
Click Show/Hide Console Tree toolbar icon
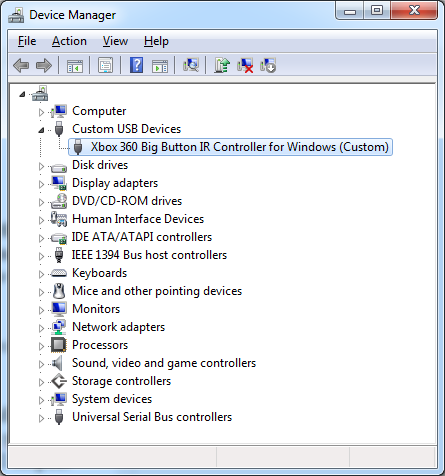click(x=75, y=66)
